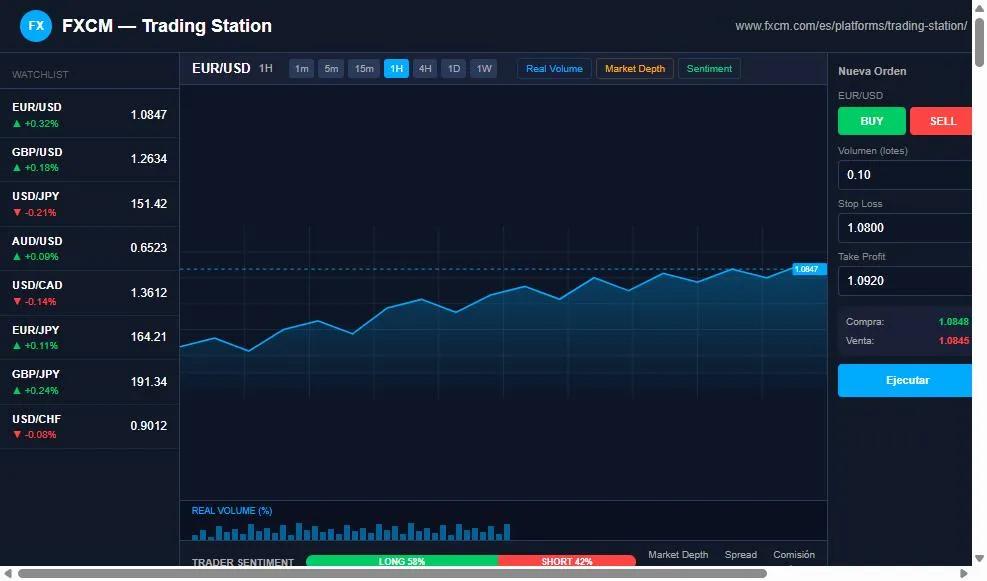987x581 pixels.
Task: Open GBP/JPY in the watchlist
Action: tap(89, 382)
